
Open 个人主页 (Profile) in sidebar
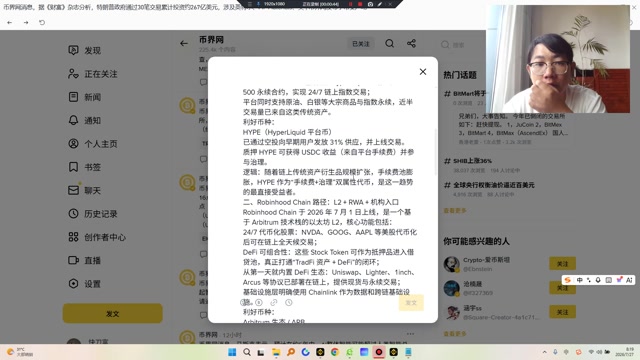[93, 144]
